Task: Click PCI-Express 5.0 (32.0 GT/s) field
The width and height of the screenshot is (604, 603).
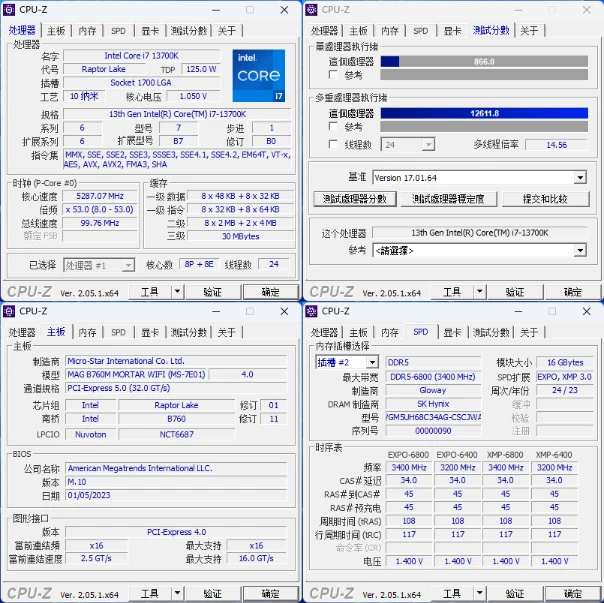Action: [x=176, y=388]
